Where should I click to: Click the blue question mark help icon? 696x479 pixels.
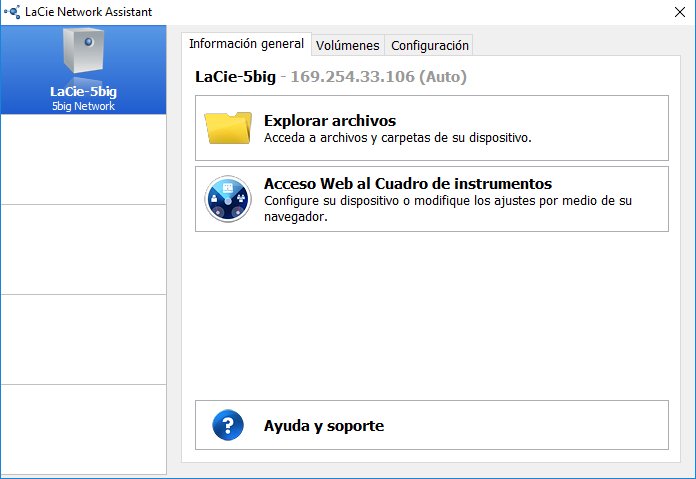tap(228, 425)
